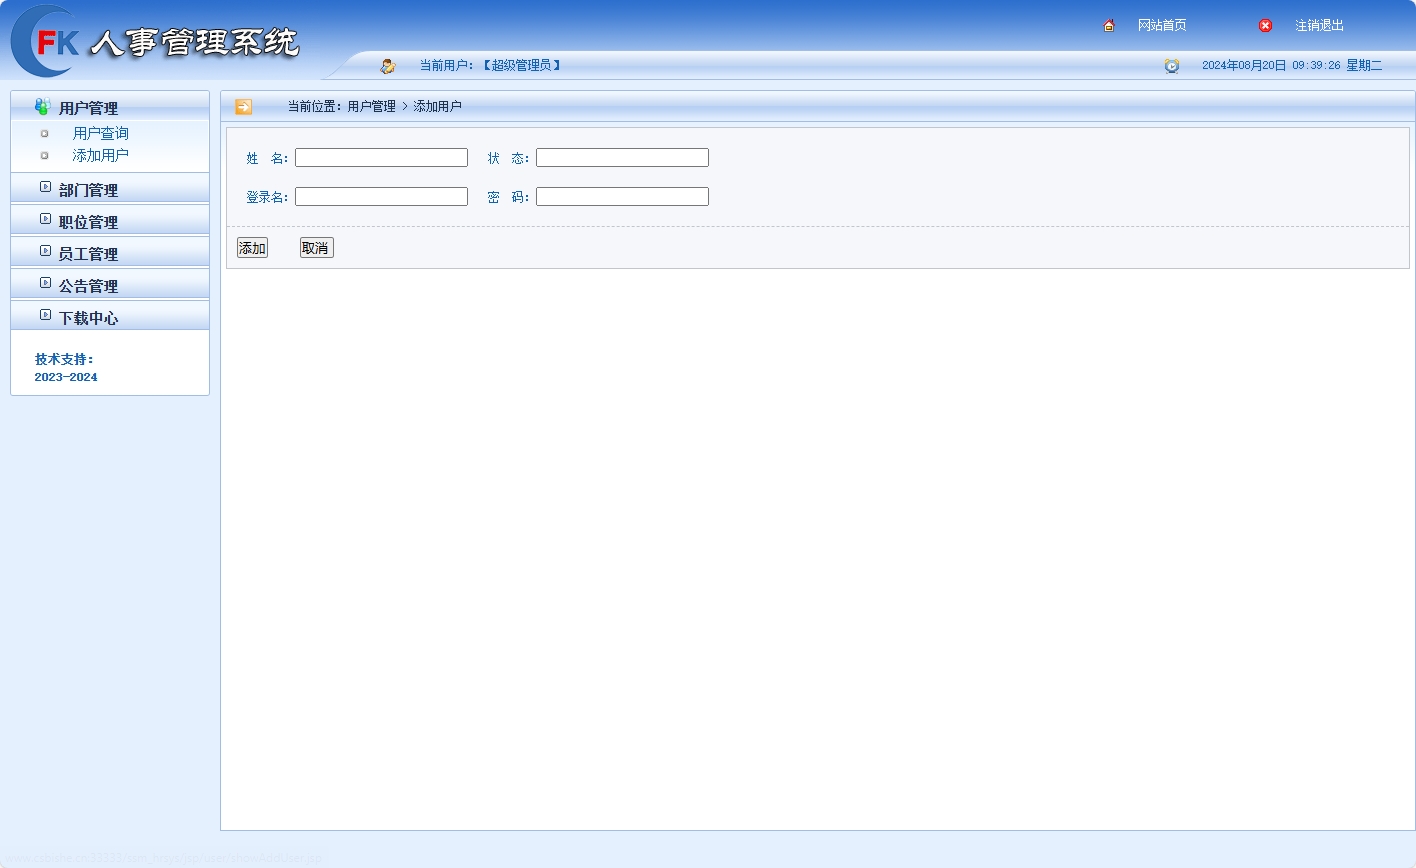Click 注销退出 to log out
Viewport: 1416px width, 868px height.
coord(1320,26)
